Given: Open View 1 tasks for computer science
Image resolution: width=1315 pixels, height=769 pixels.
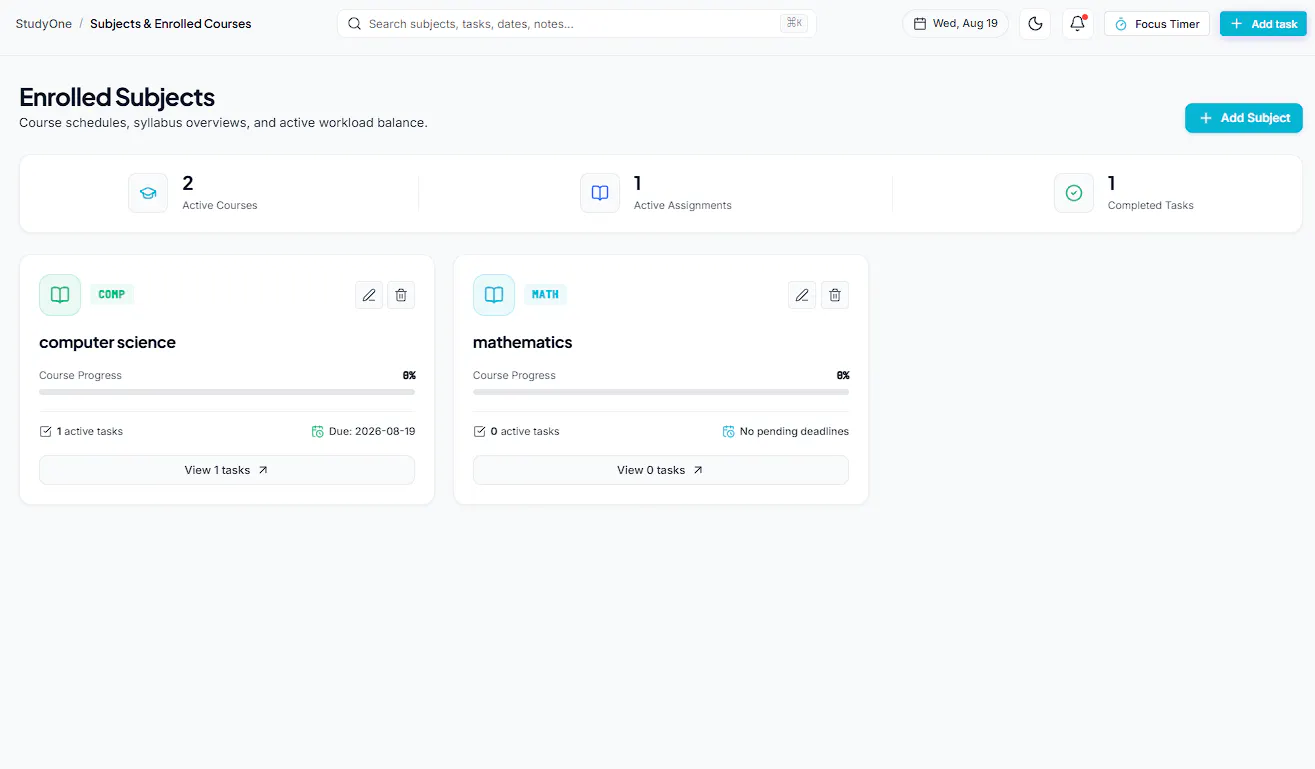Looking at the screenshot, I should [227, 470].
